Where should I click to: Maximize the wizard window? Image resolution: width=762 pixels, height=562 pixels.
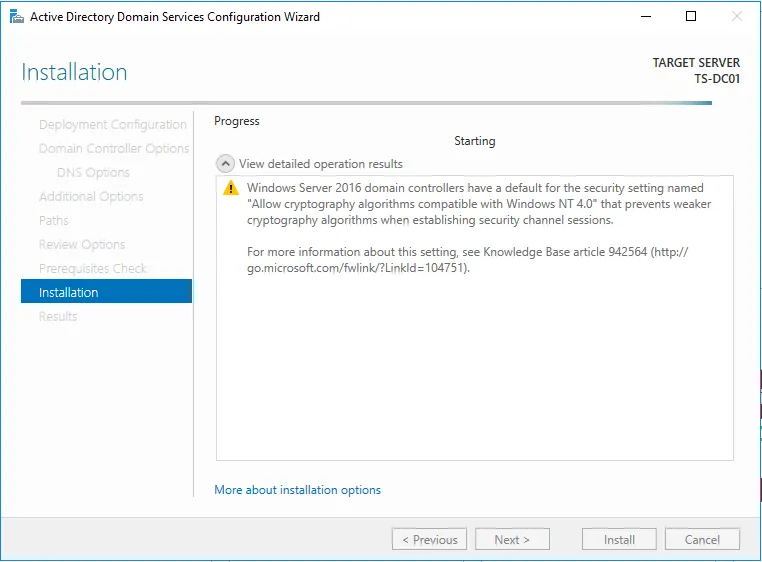coord(691,17)
